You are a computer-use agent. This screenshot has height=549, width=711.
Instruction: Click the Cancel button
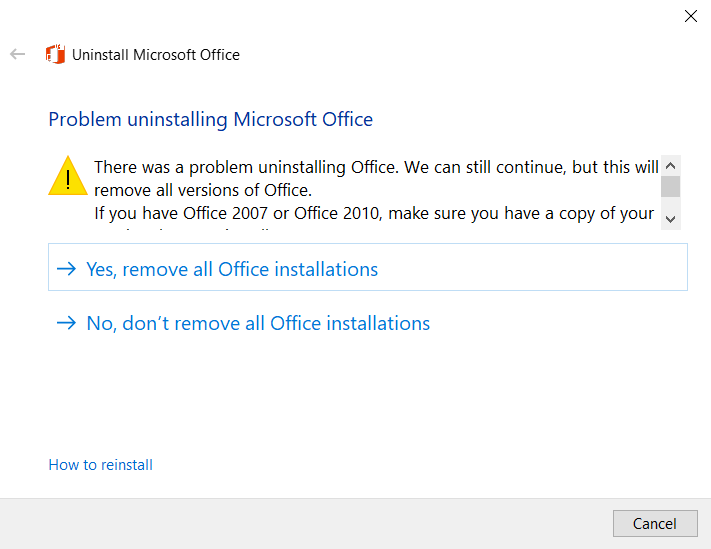(x=655, y=524)
